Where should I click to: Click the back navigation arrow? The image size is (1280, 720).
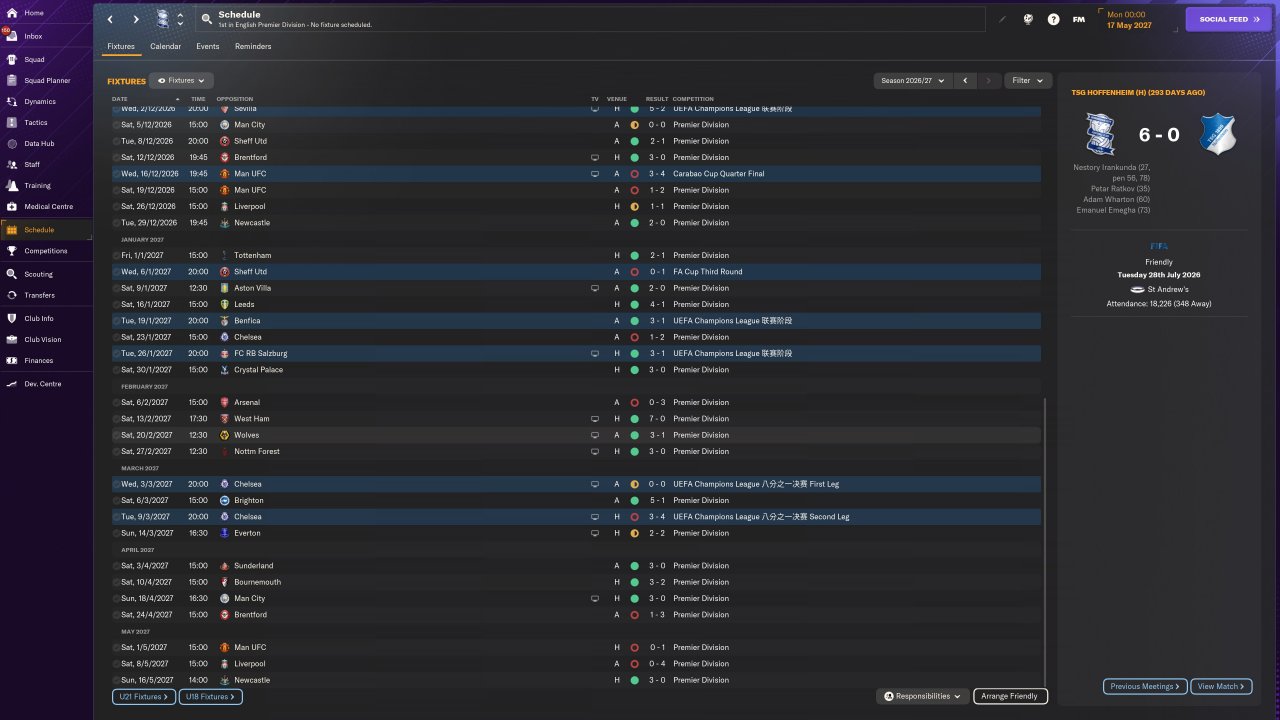coord(110,19)
